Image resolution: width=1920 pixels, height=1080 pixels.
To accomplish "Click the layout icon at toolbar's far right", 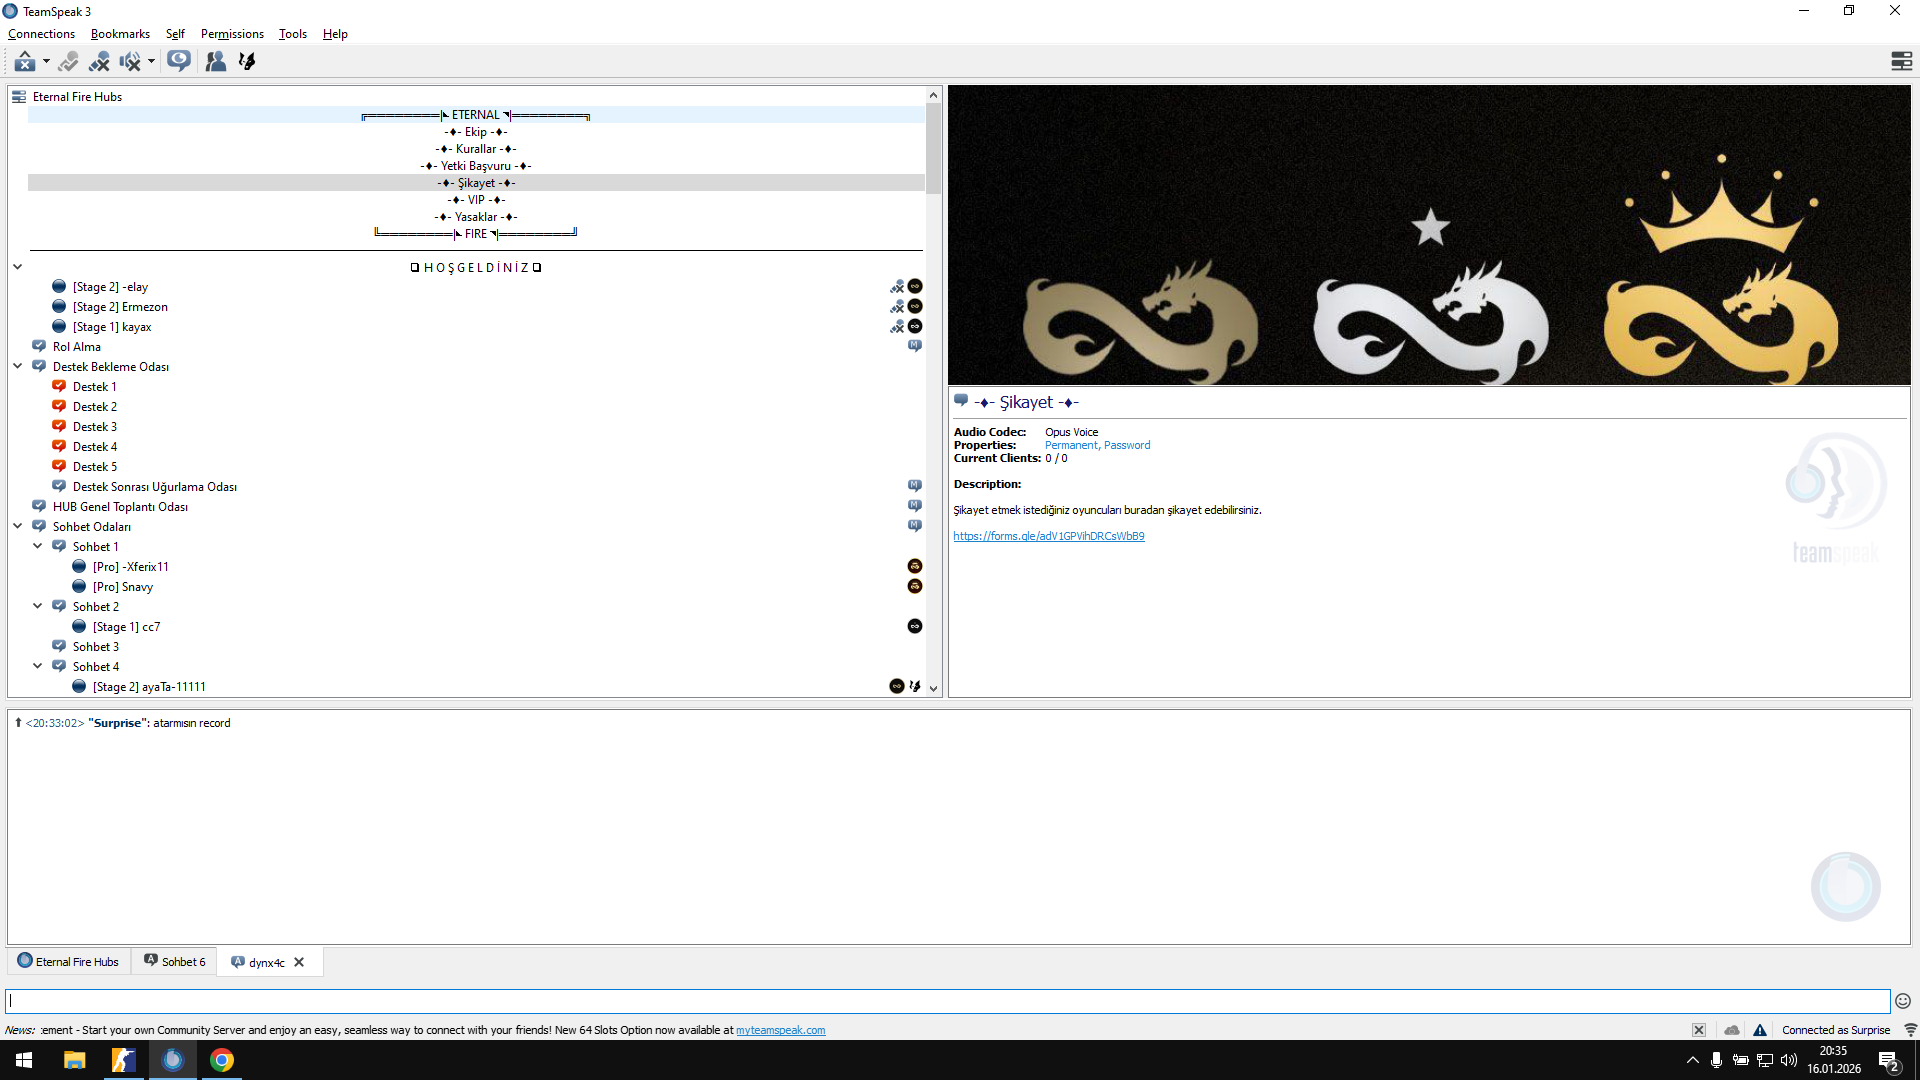I will [x=1901, y=62].
